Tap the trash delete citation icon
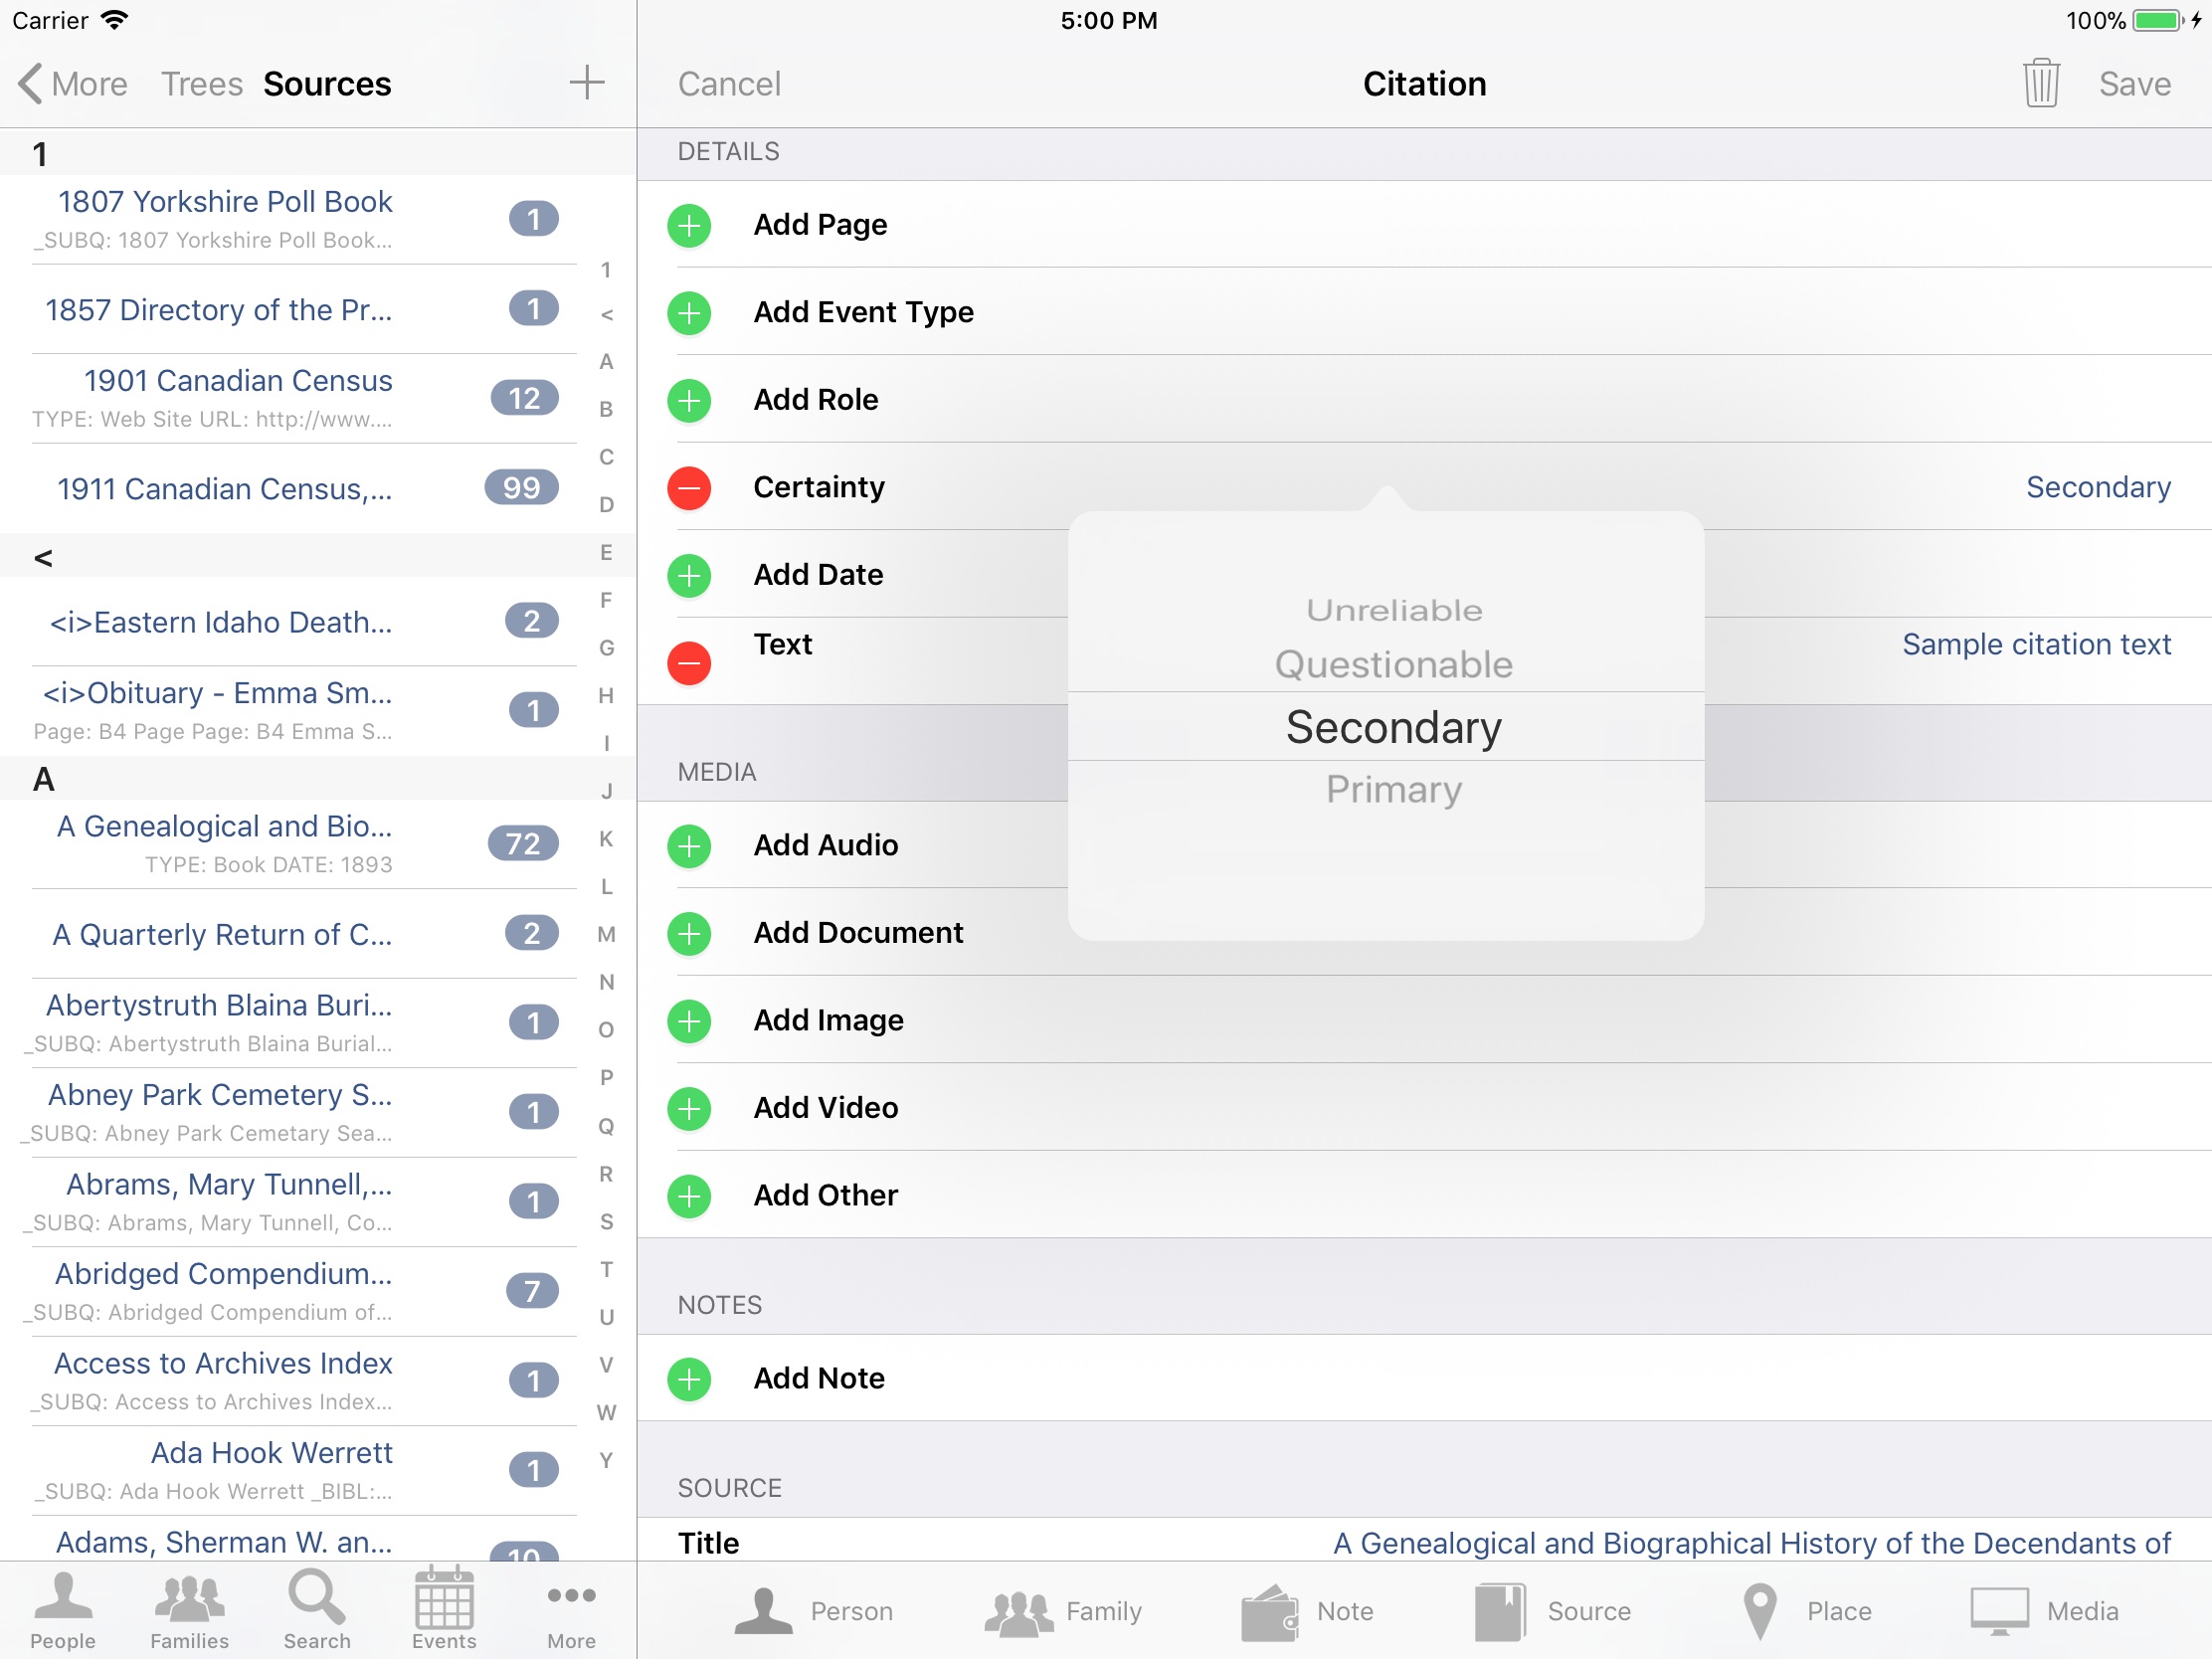The image size is (2212, 1659). [2040, 83]
